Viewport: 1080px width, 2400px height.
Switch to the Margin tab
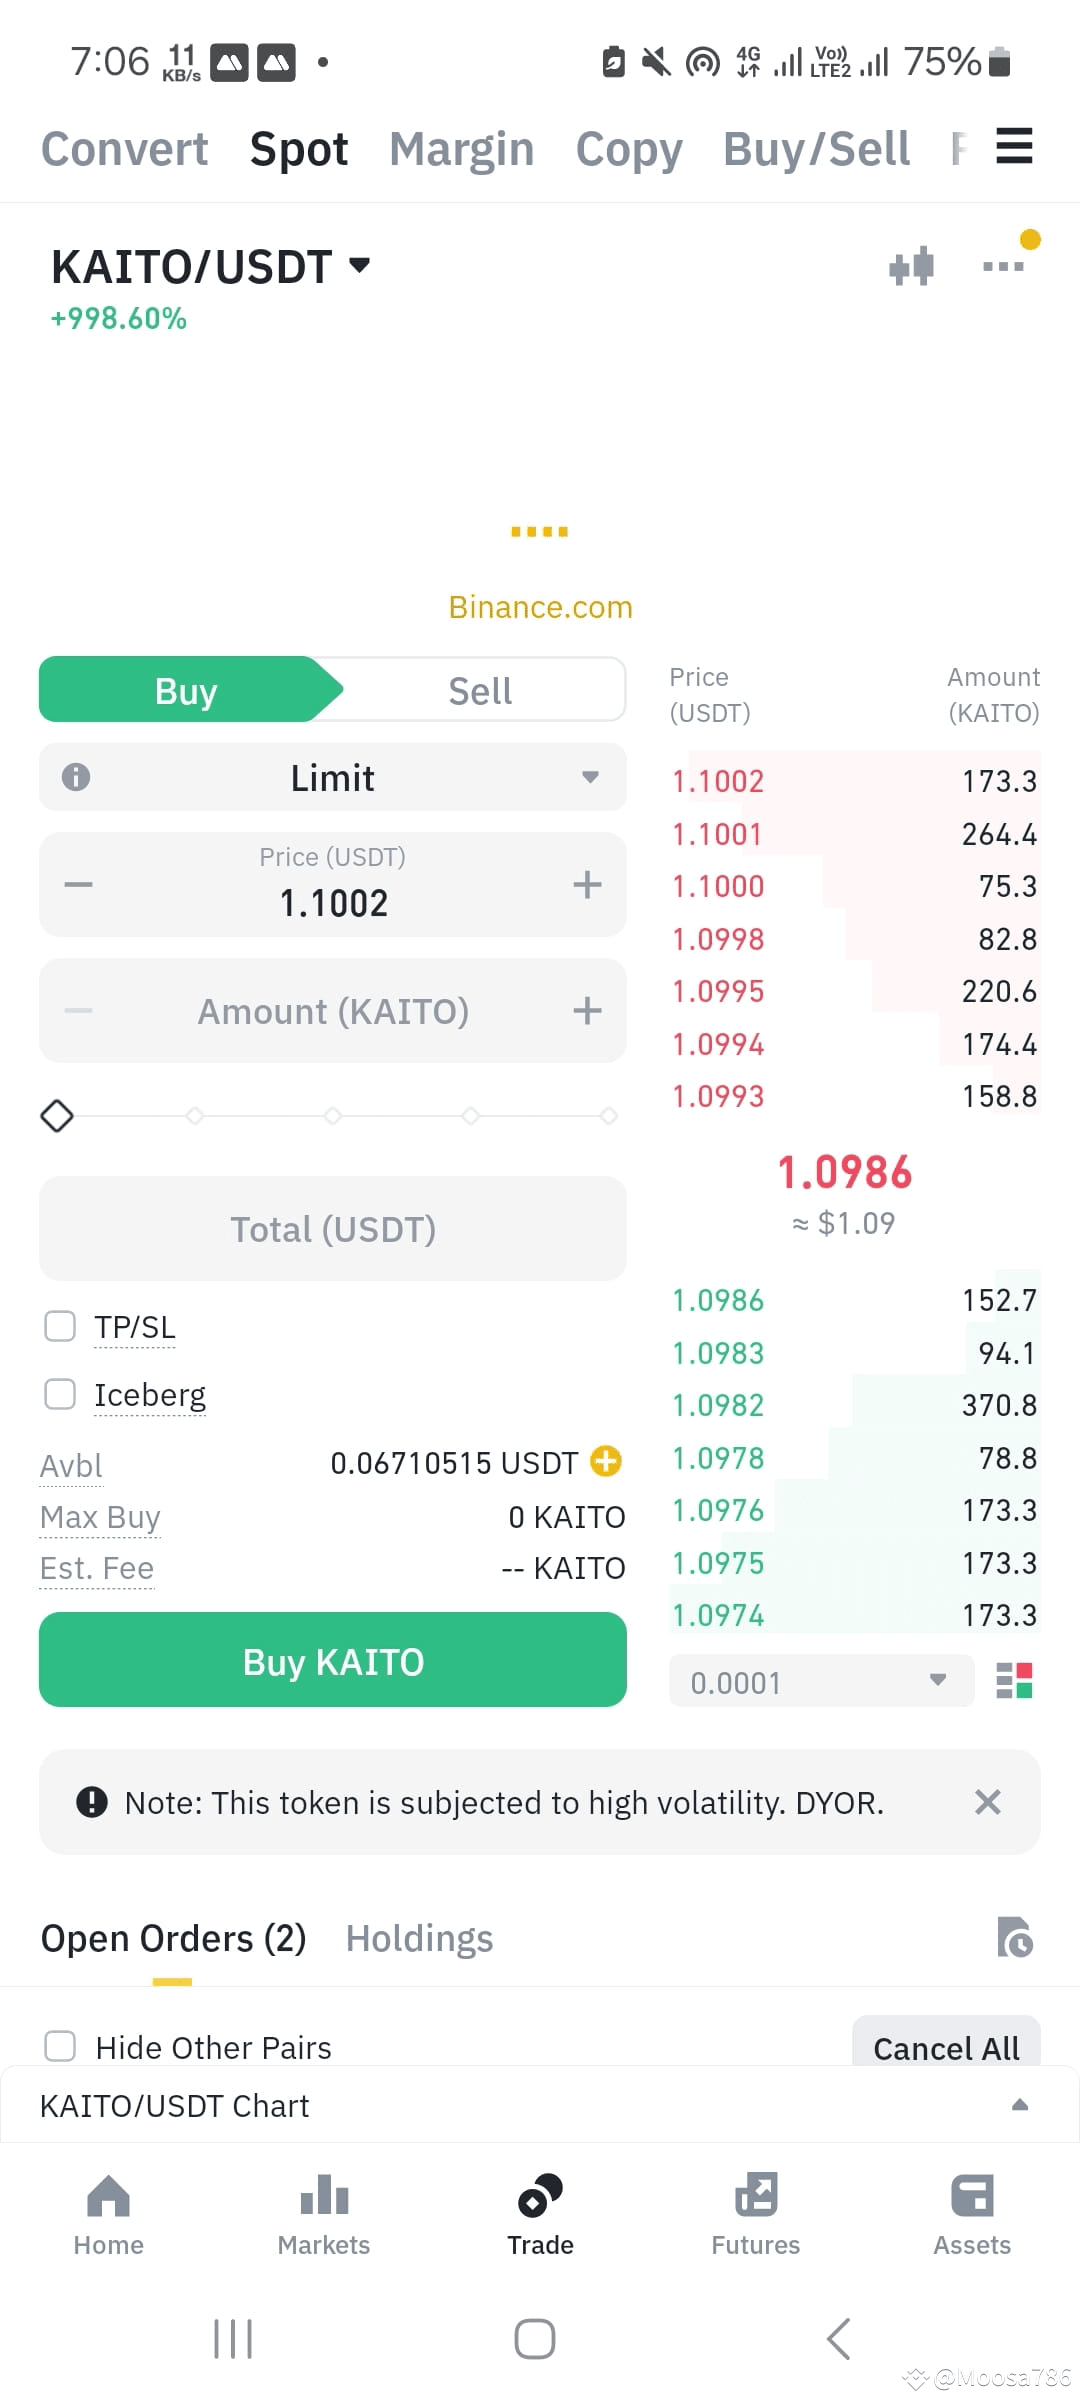461,149
